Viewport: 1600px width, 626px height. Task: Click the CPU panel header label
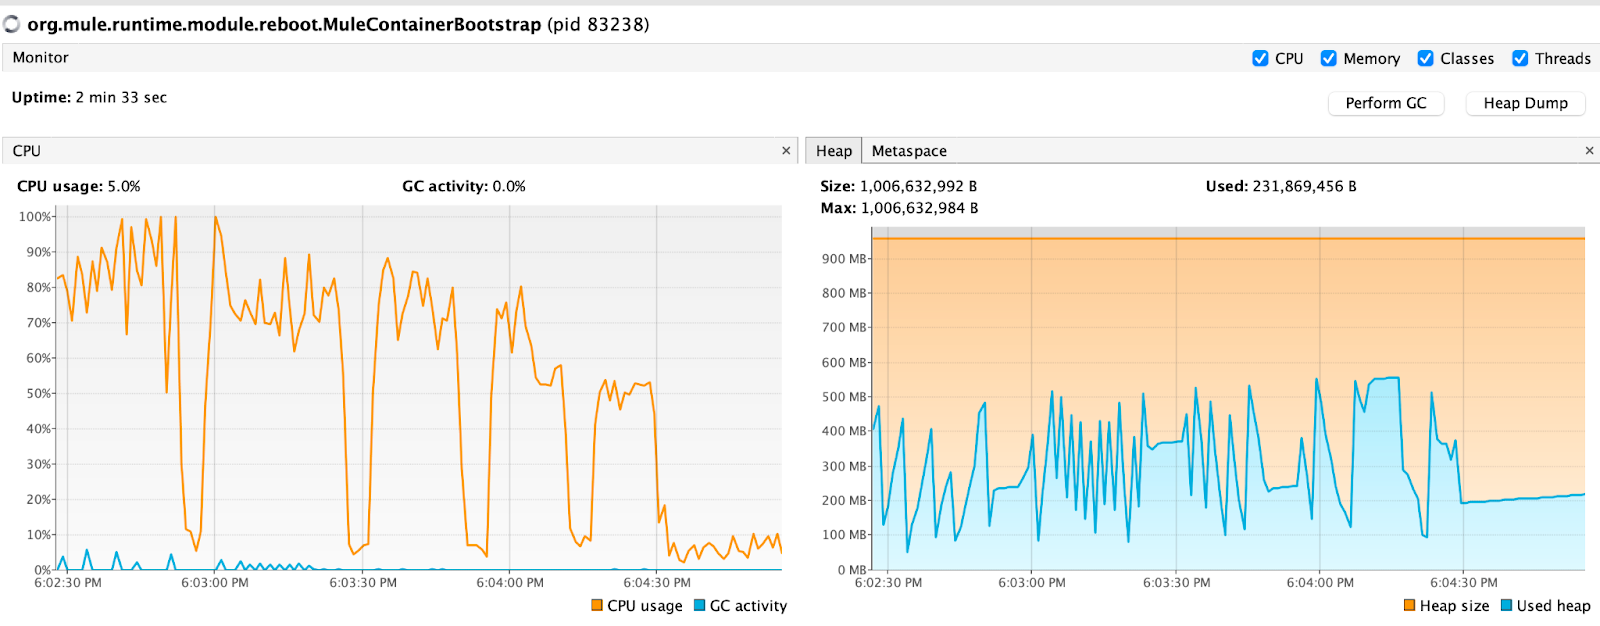point(27,151)
